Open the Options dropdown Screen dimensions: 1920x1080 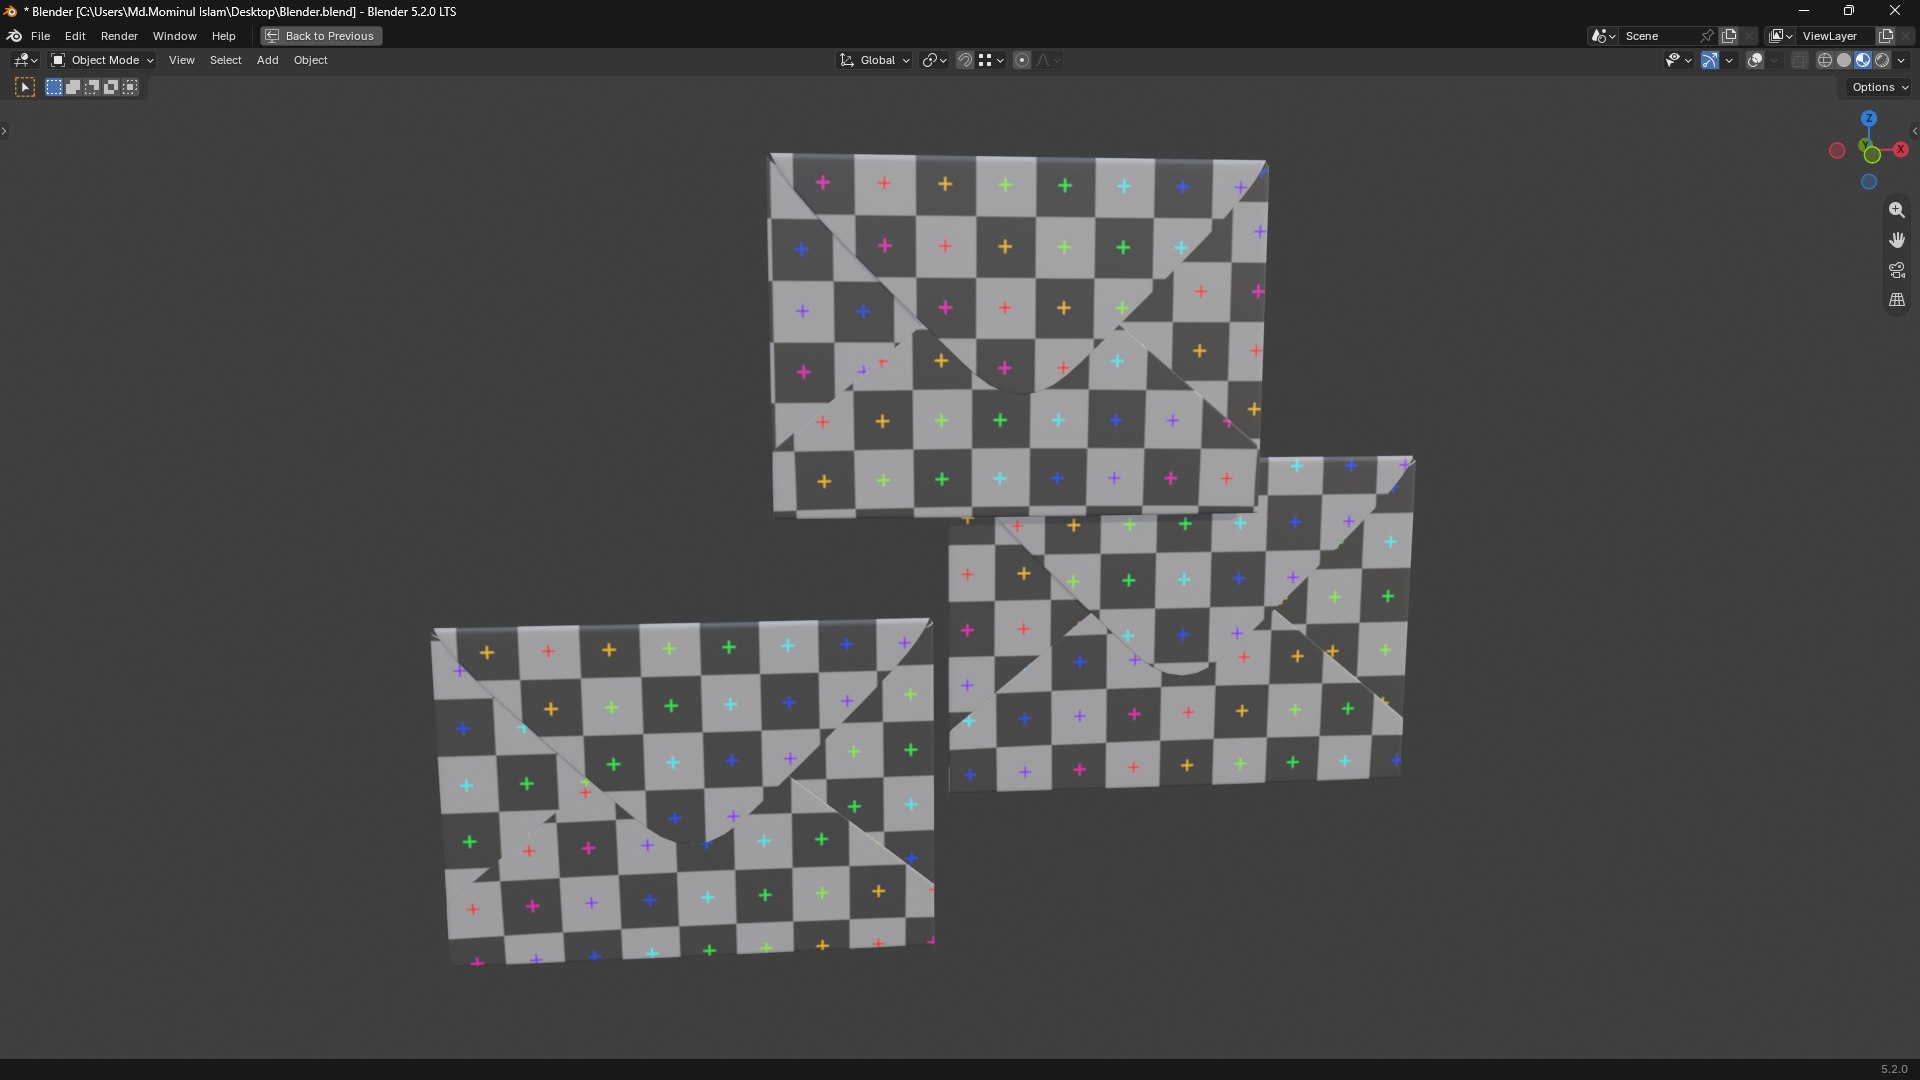tap(1880, 88)
